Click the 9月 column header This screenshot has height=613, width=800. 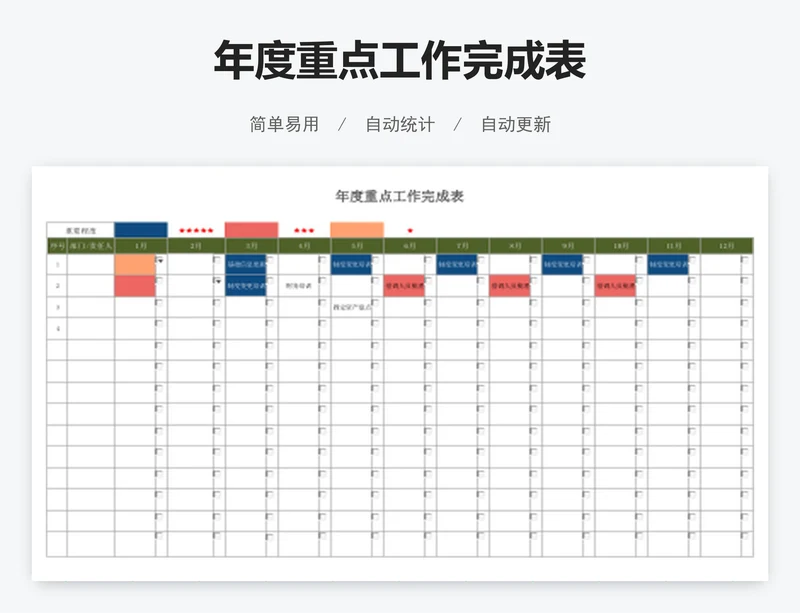click(x=568, y=246)
